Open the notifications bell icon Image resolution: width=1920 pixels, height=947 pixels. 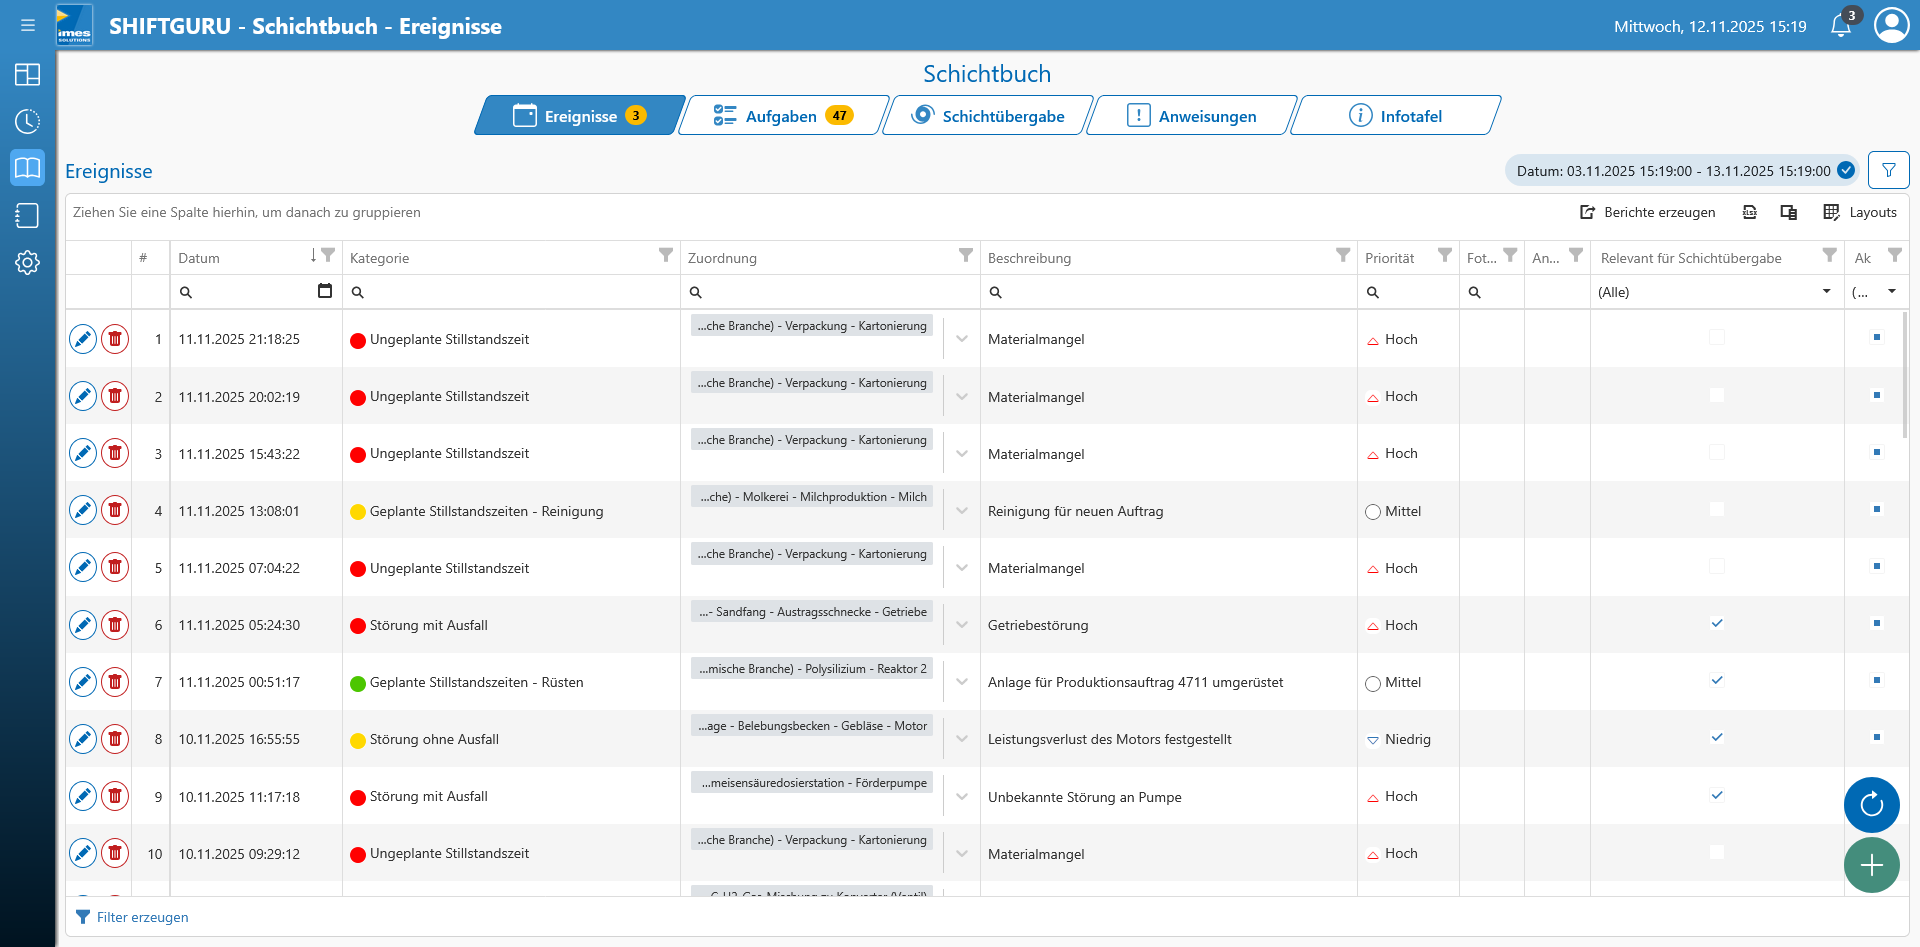coord(1840,26)
